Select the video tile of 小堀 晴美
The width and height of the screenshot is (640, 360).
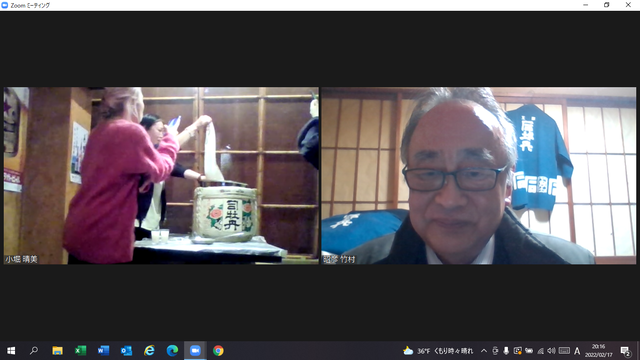161,176
